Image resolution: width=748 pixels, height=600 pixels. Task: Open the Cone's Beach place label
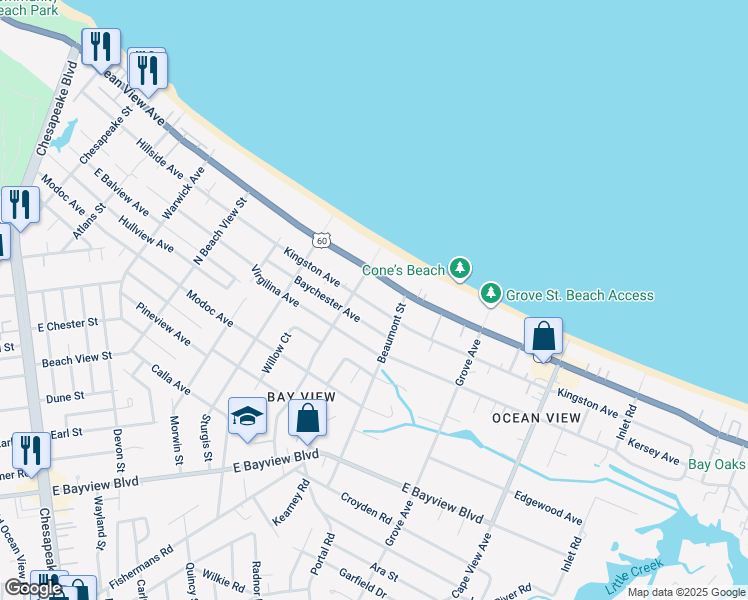(x=402, y=270)
